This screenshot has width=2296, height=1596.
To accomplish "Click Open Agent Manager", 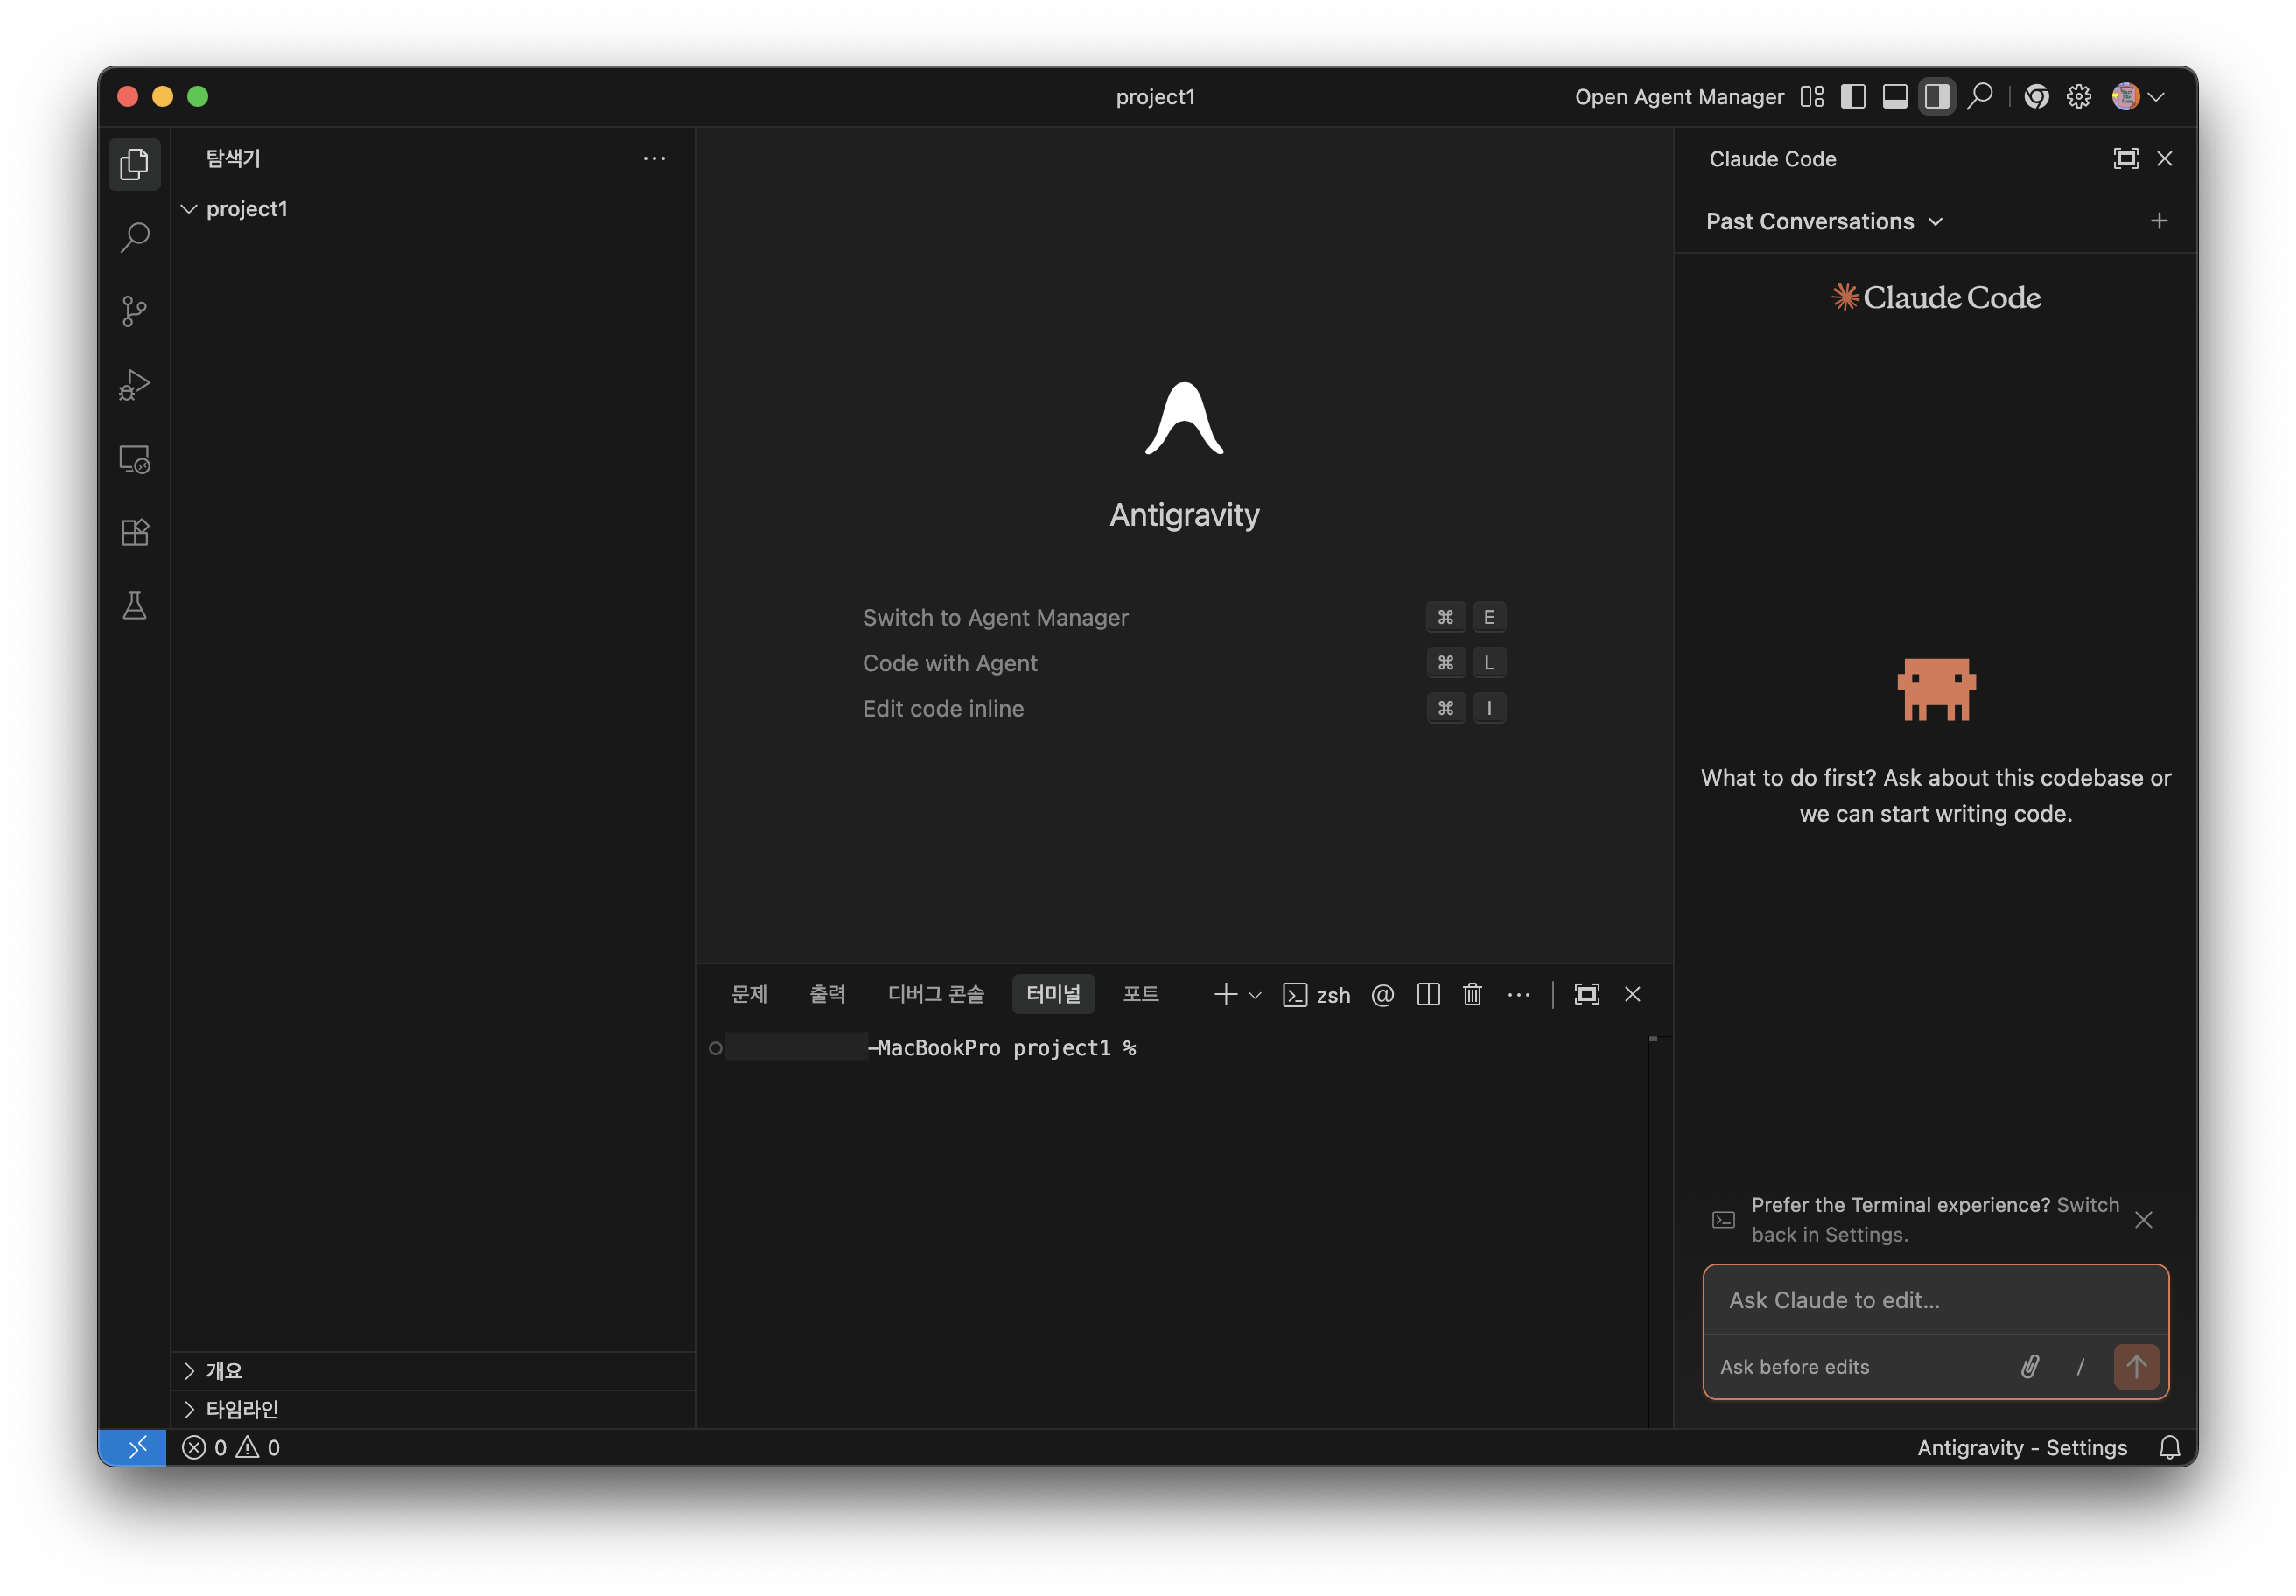I will point(1679,97).
